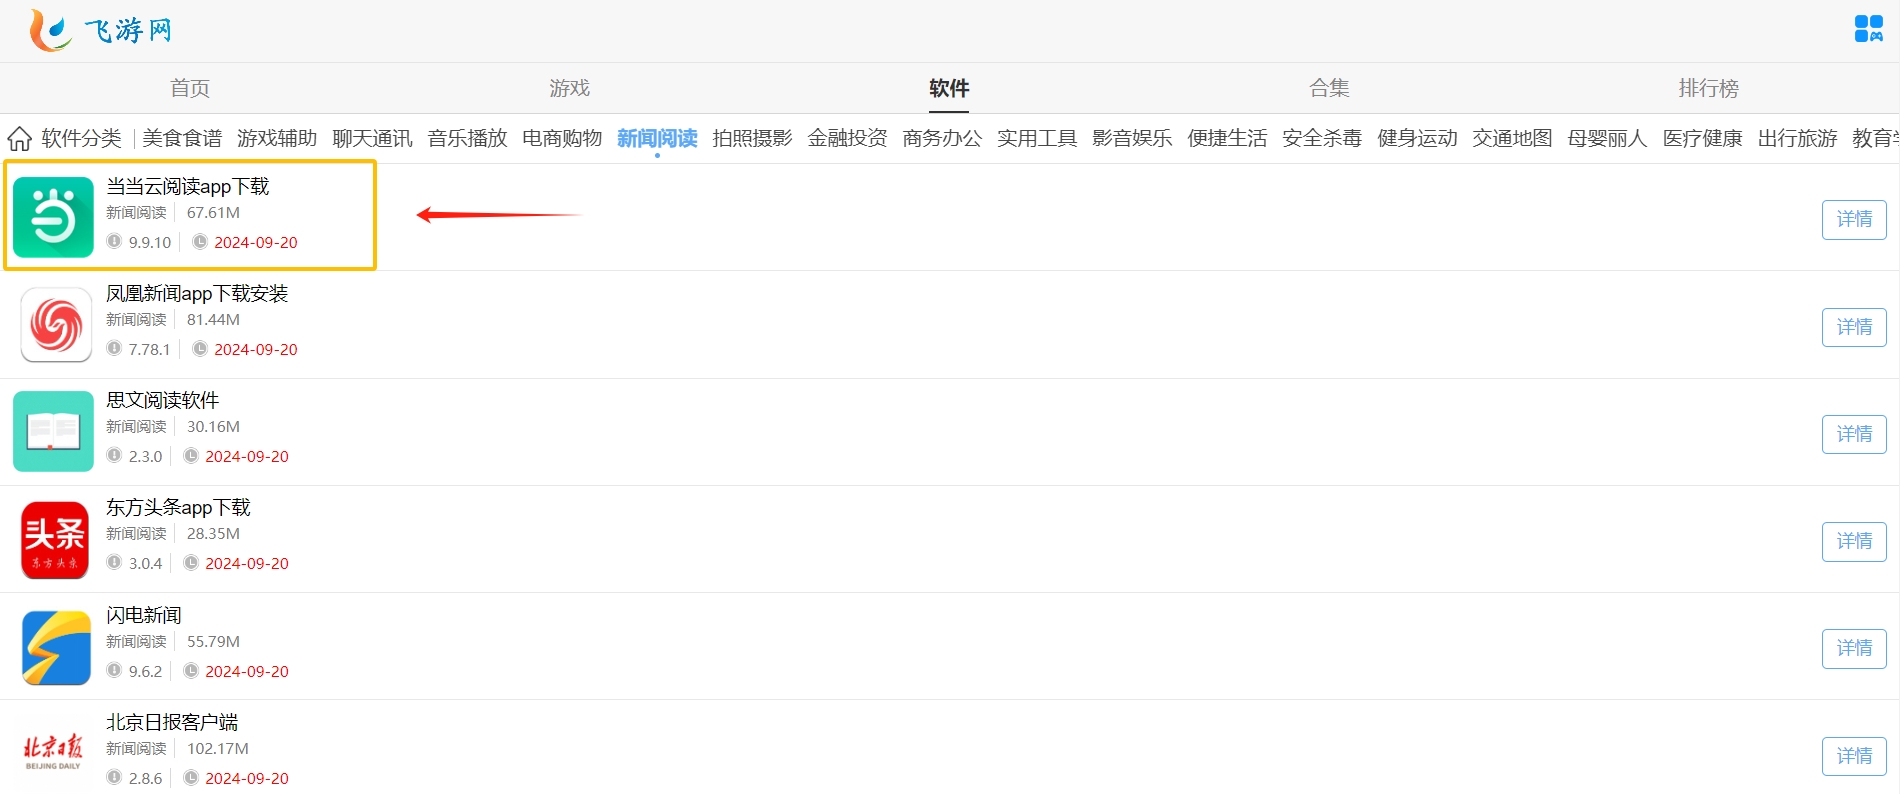Select the 便捷生活 category
The height and width of the screenshot is (794, 1900).
pos(1227,138)
